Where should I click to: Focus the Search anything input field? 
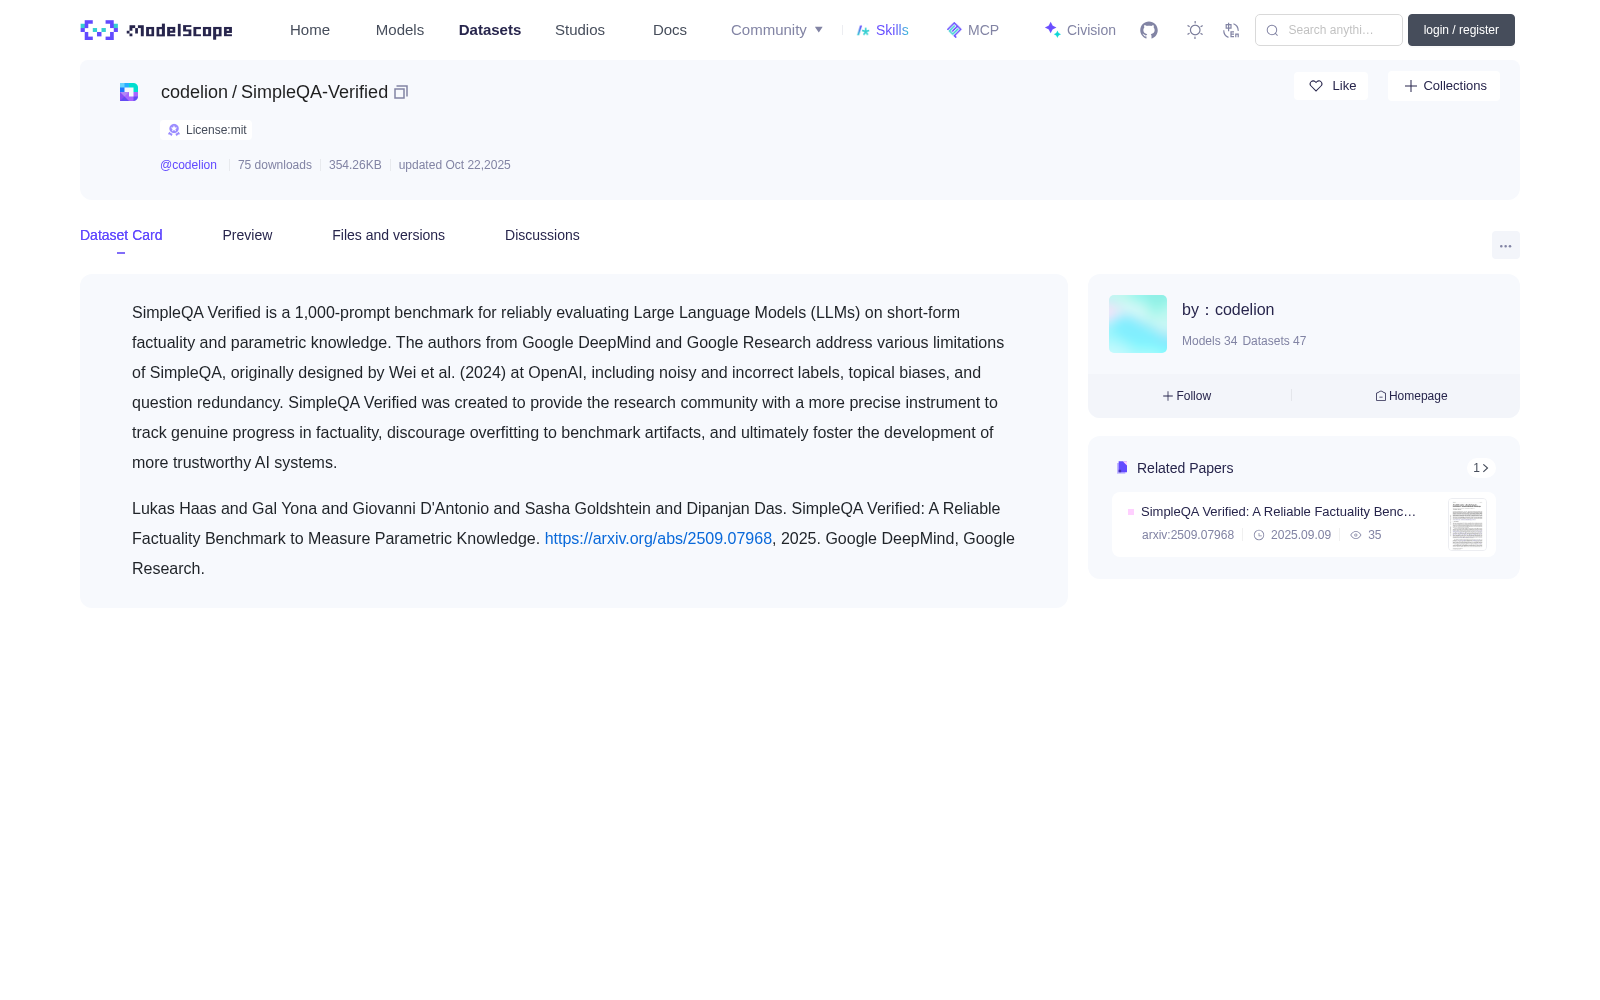point(1329,30)
